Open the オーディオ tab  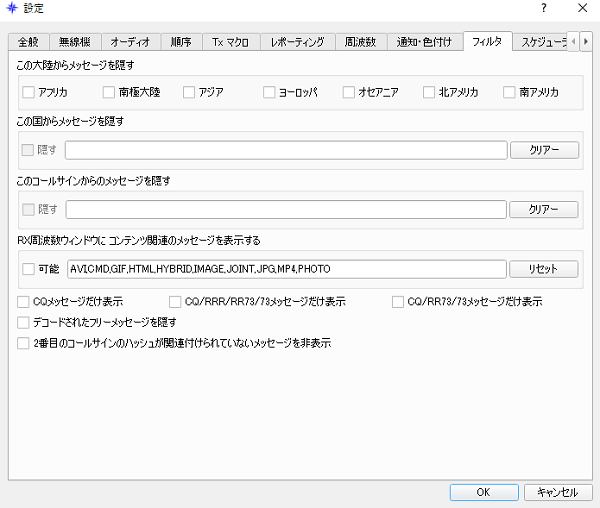(128, 42)
